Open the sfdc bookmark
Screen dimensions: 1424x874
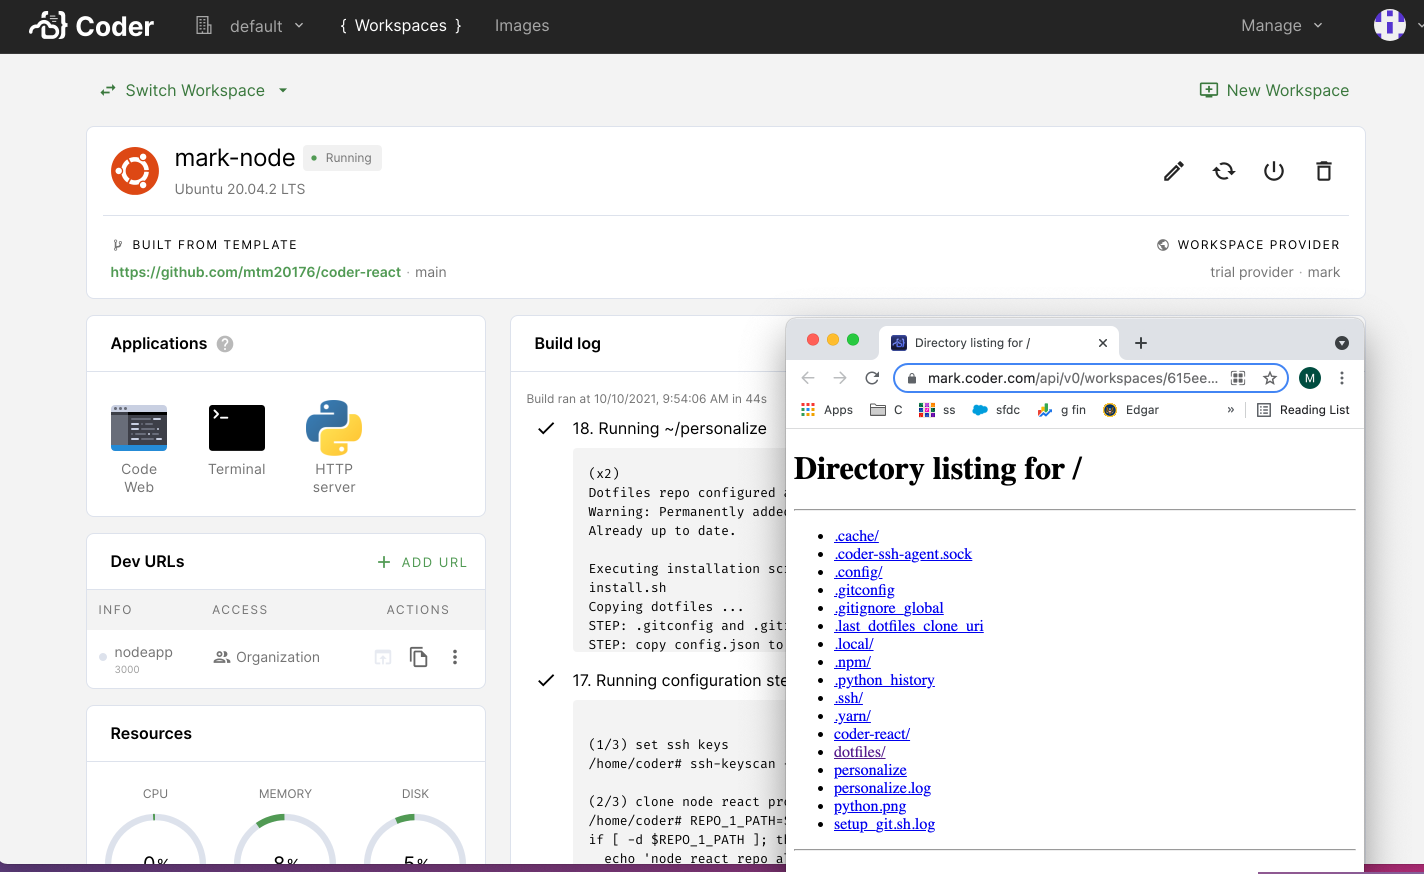996,410
